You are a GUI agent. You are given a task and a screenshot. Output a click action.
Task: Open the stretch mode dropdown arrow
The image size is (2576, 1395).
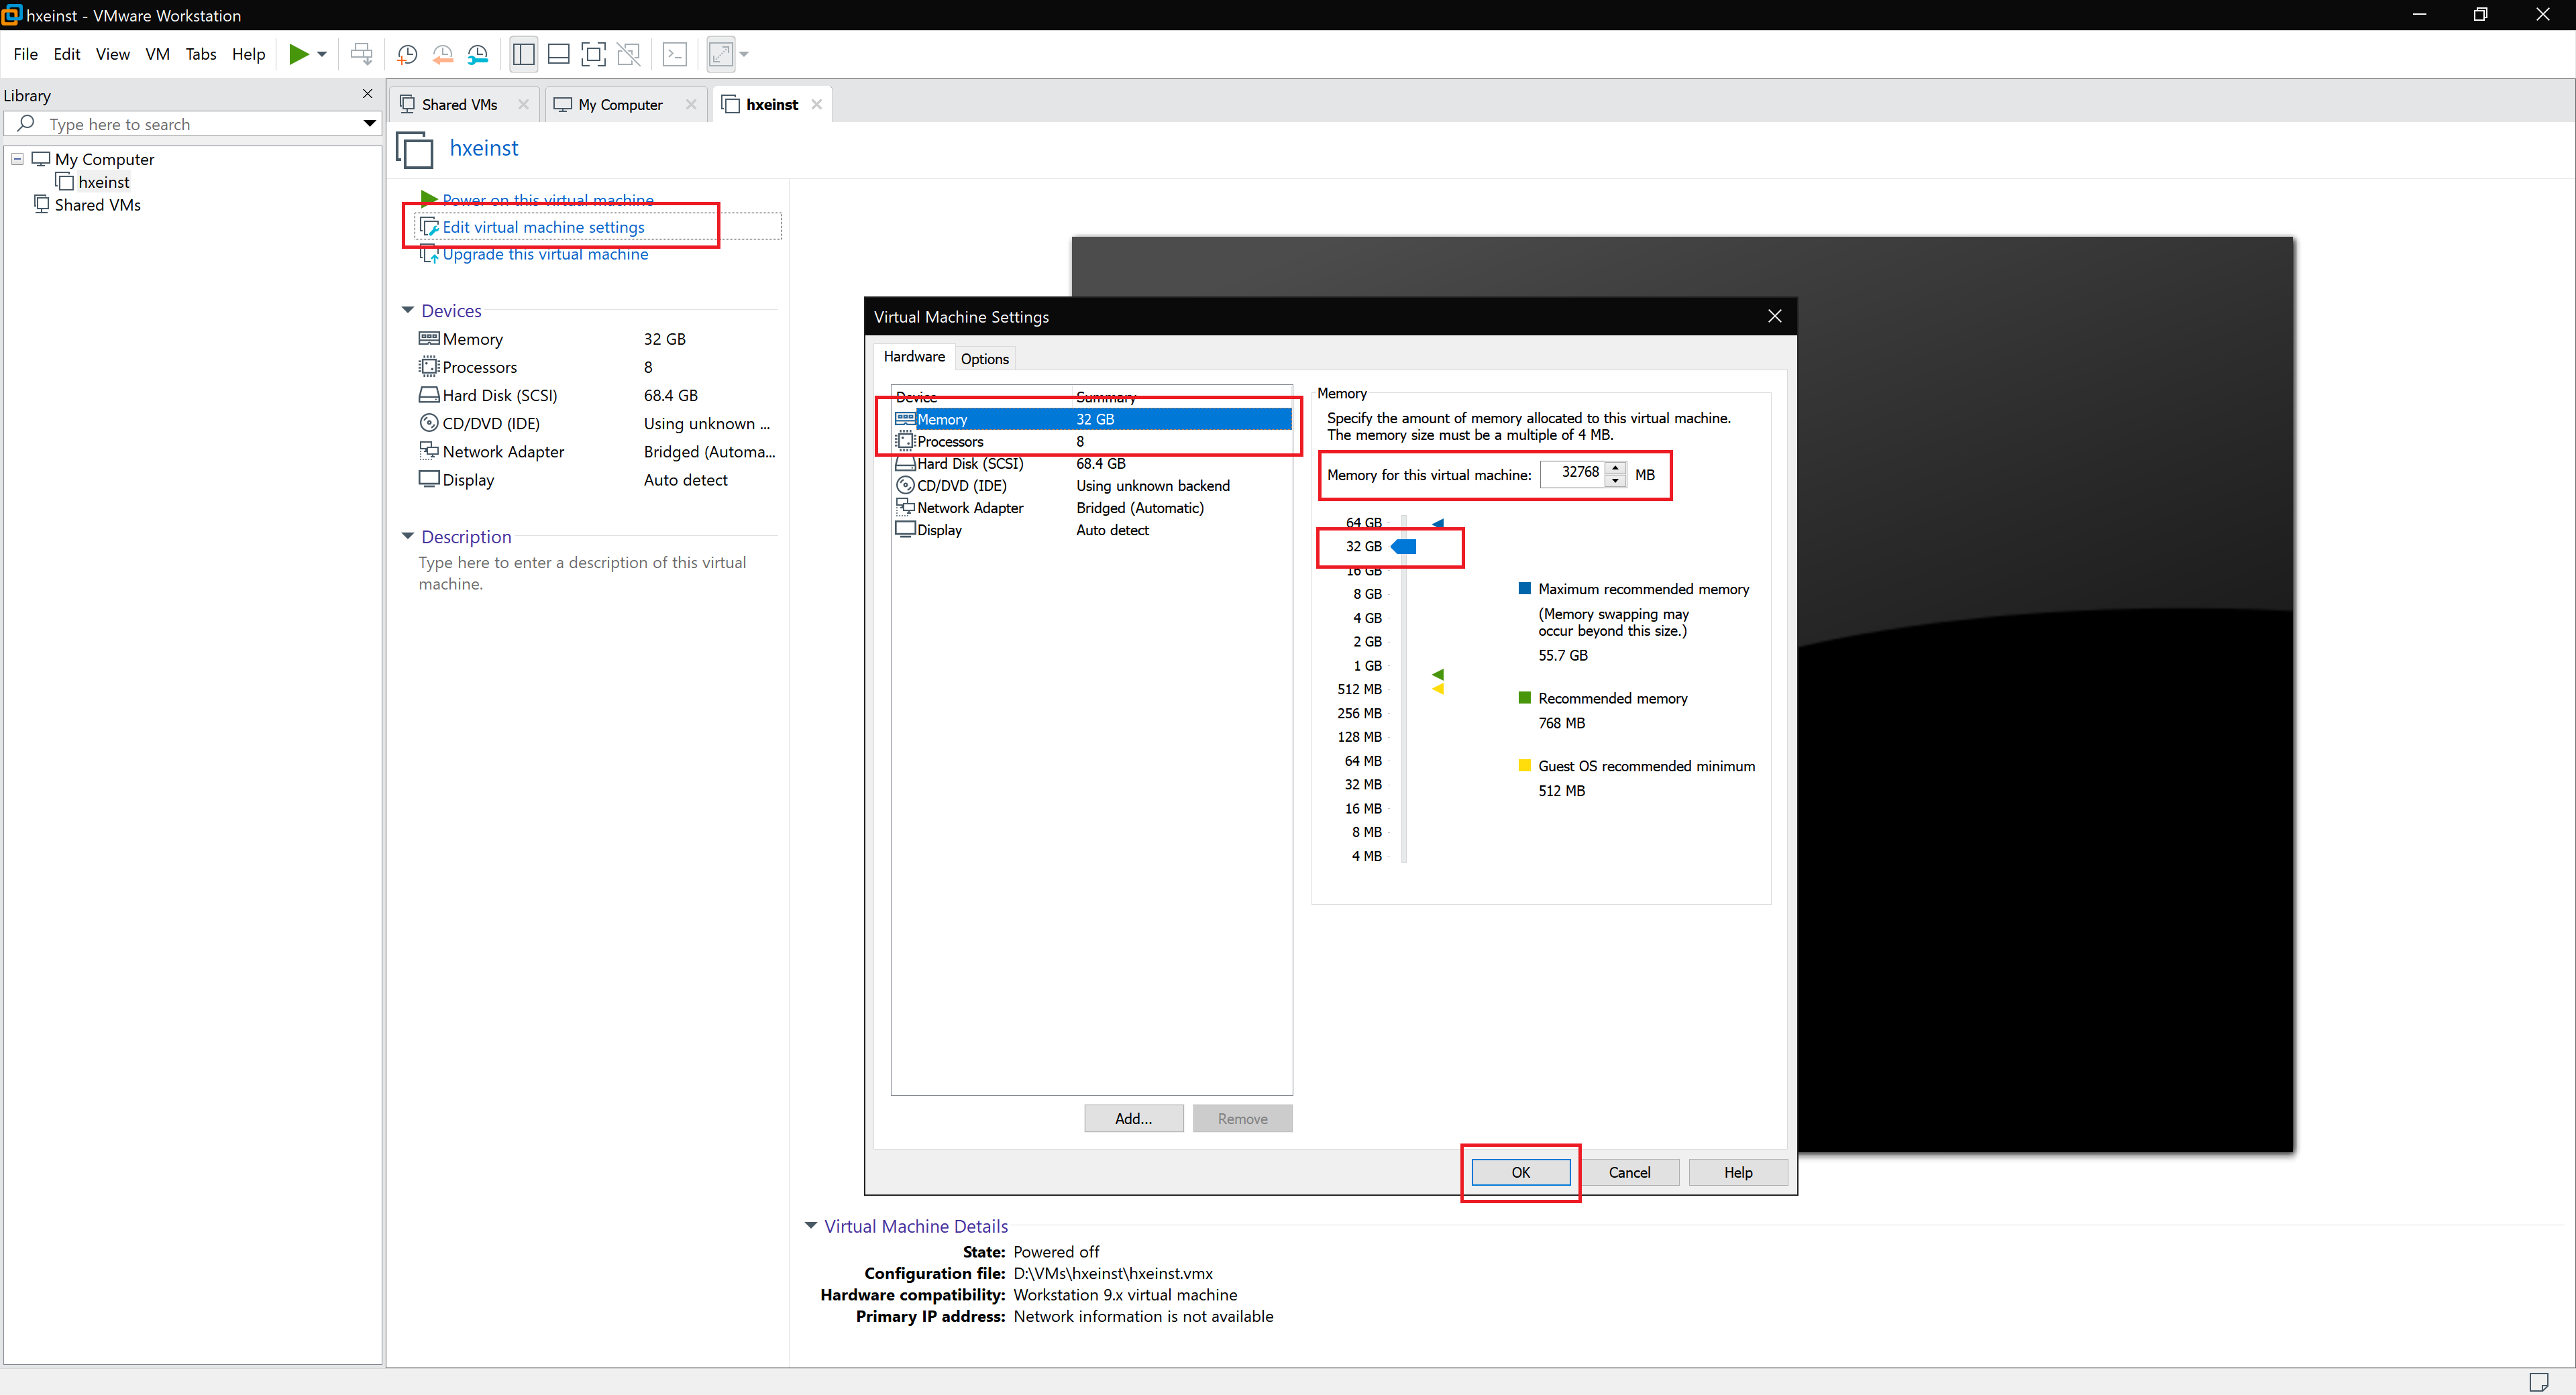744,54
